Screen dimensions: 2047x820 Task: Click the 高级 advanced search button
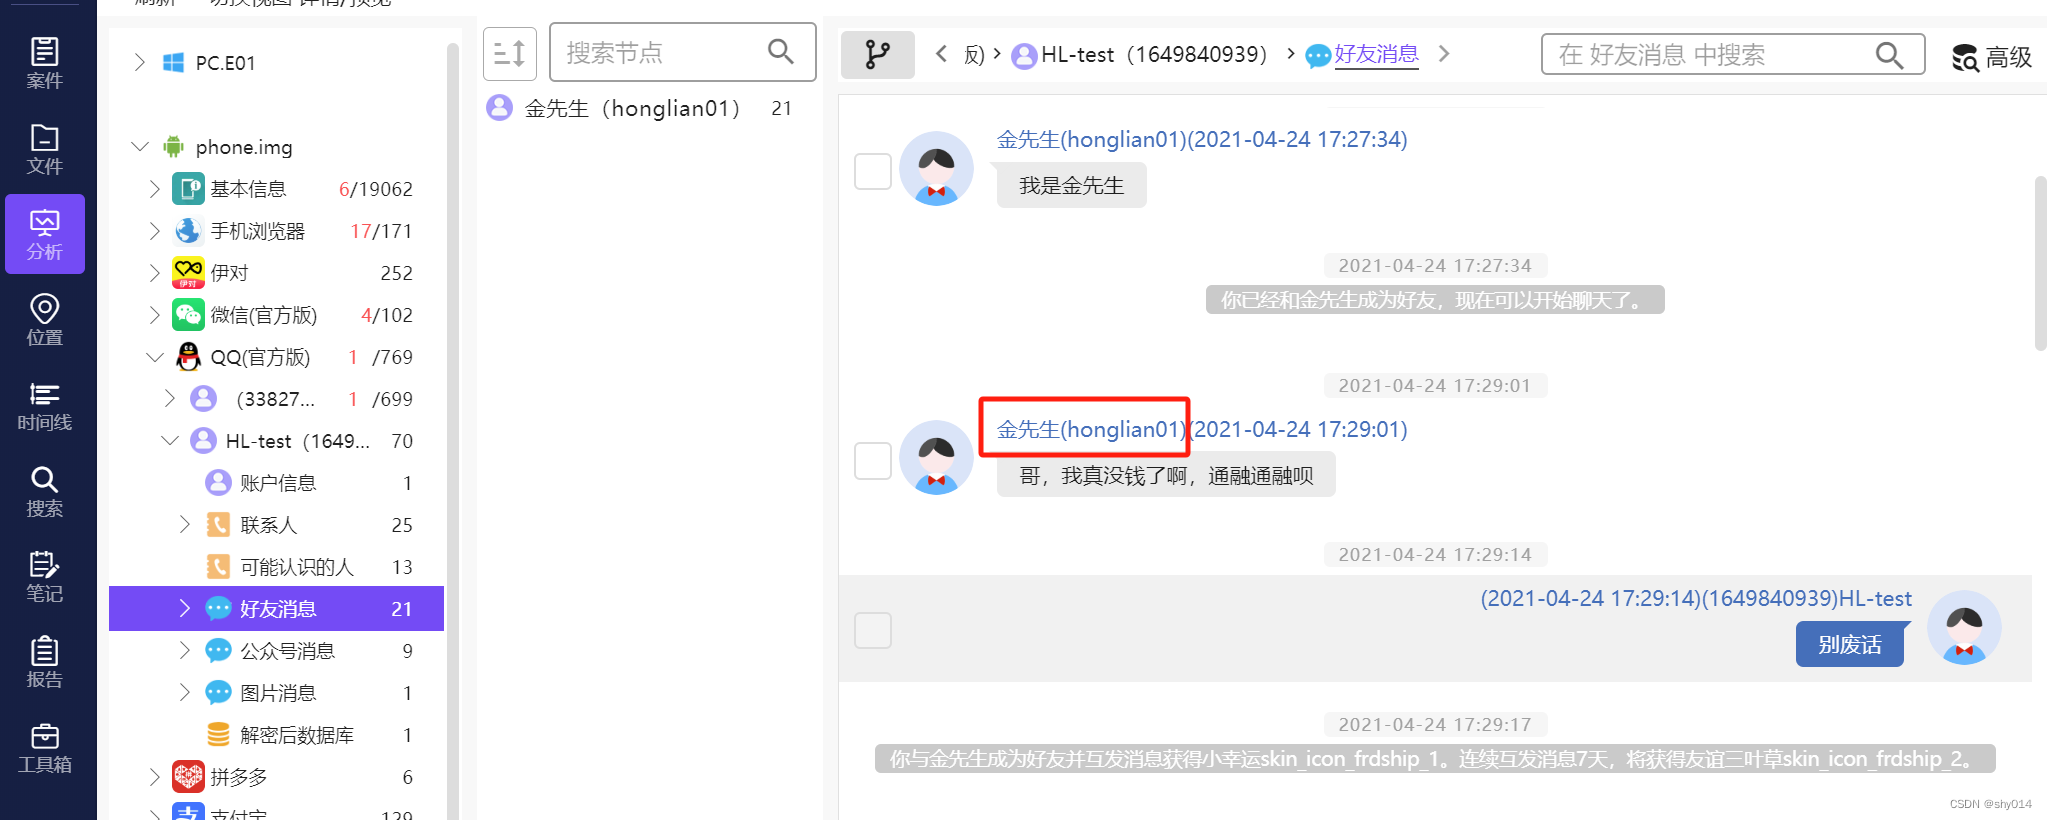(1992, 57)
